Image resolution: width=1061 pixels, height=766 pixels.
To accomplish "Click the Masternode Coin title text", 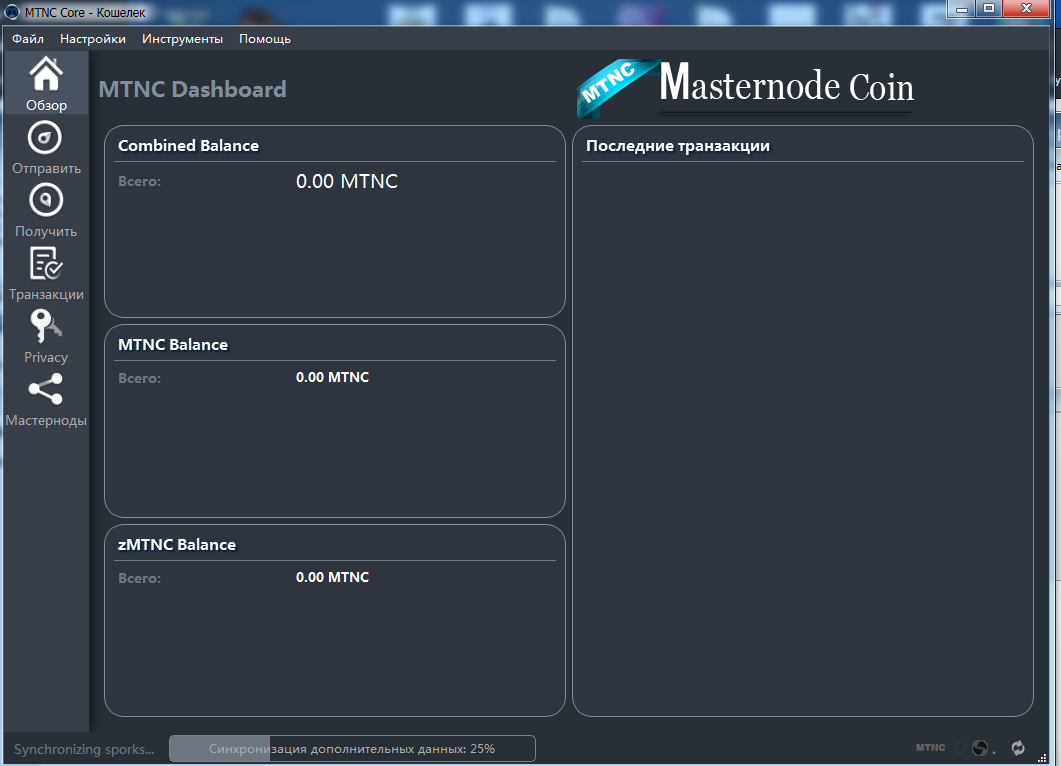I will click(786, 84).
